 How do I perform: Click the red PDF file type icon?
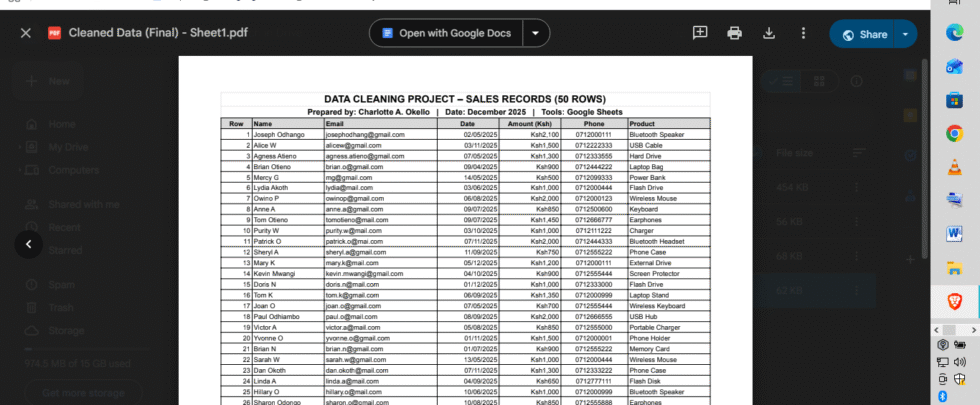point(55,33)
